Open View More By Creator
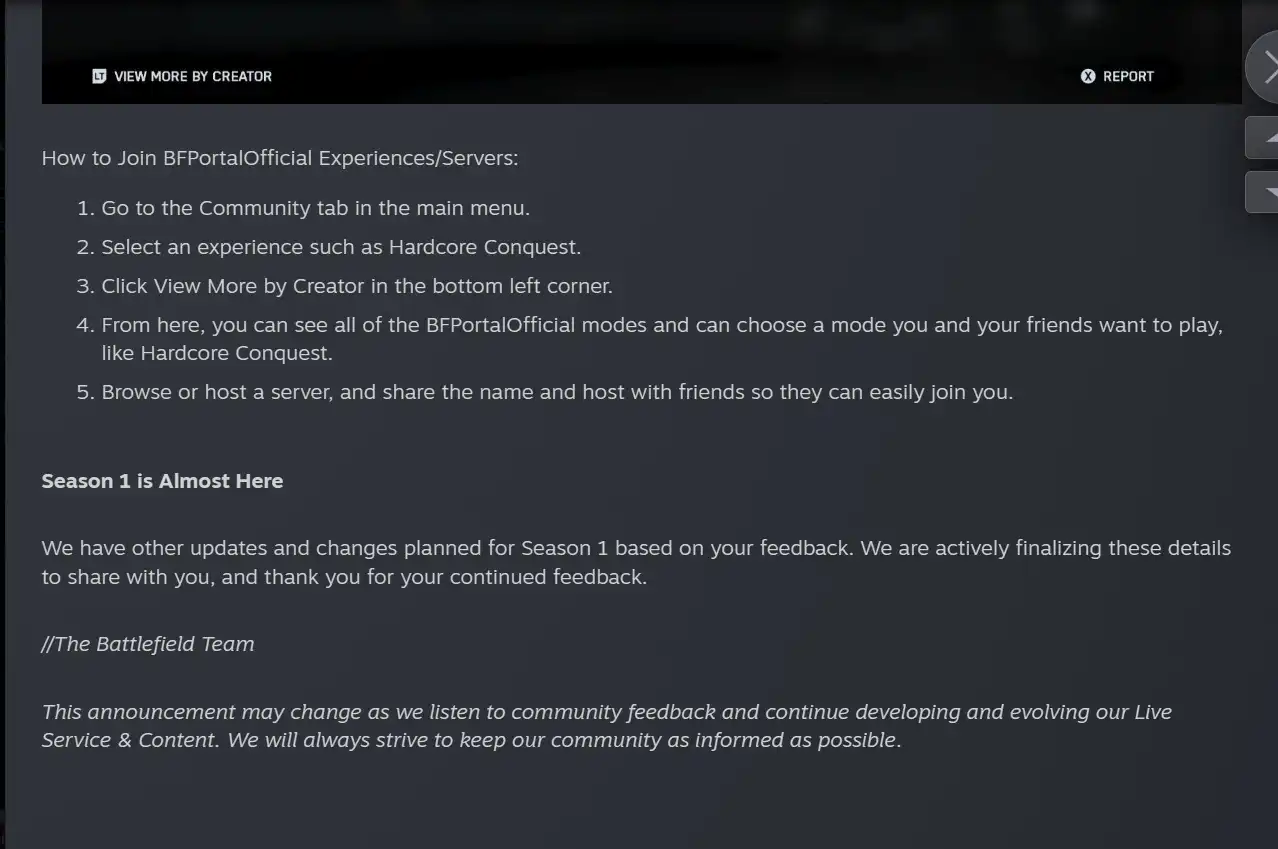The height and width of the screenshot is (849, 1278). click(192, 76)
